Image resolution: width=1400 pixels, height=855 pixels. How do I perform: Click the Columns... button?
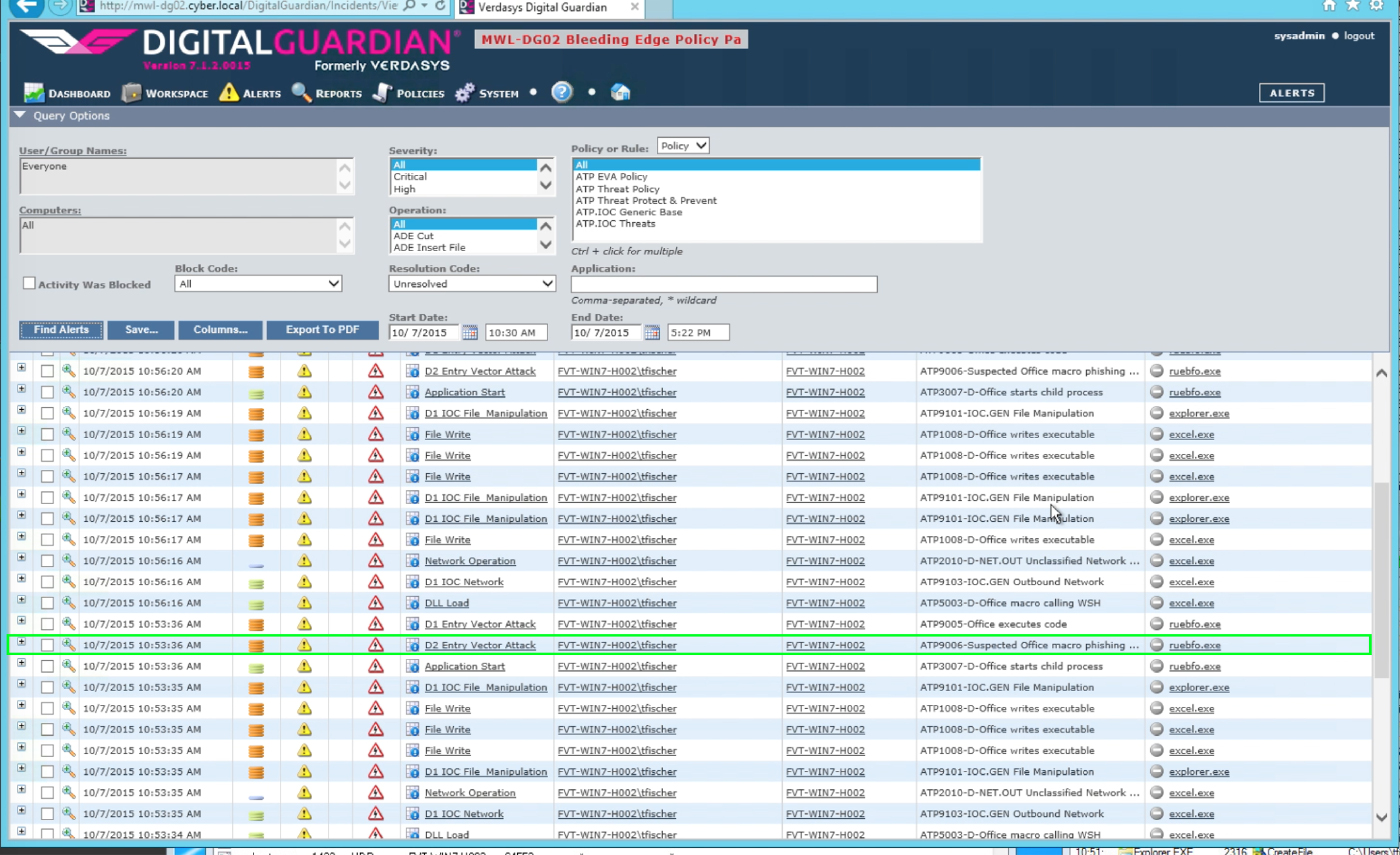click(221, 330)
